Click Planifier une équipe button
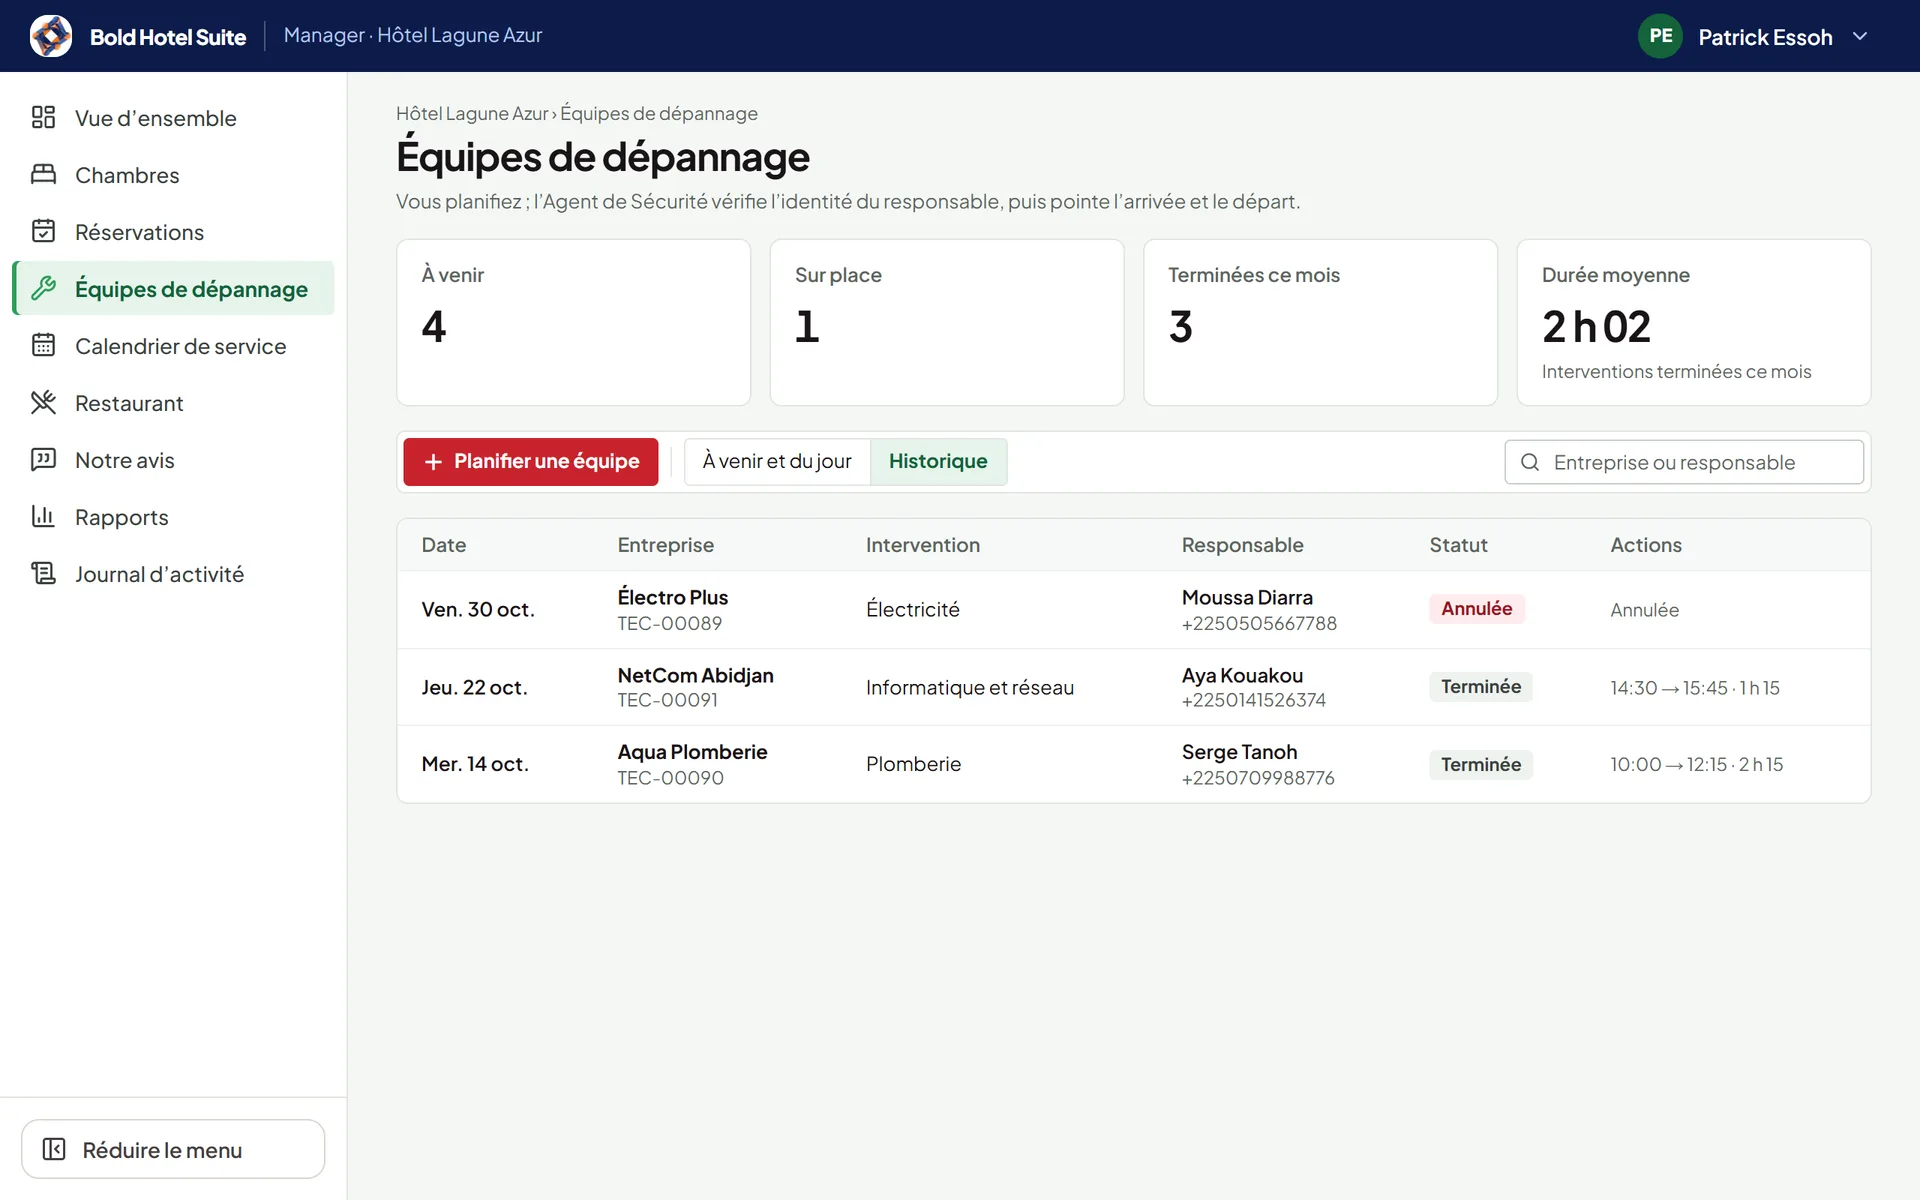The image size is (1920, 1200). tap(531, 462)
